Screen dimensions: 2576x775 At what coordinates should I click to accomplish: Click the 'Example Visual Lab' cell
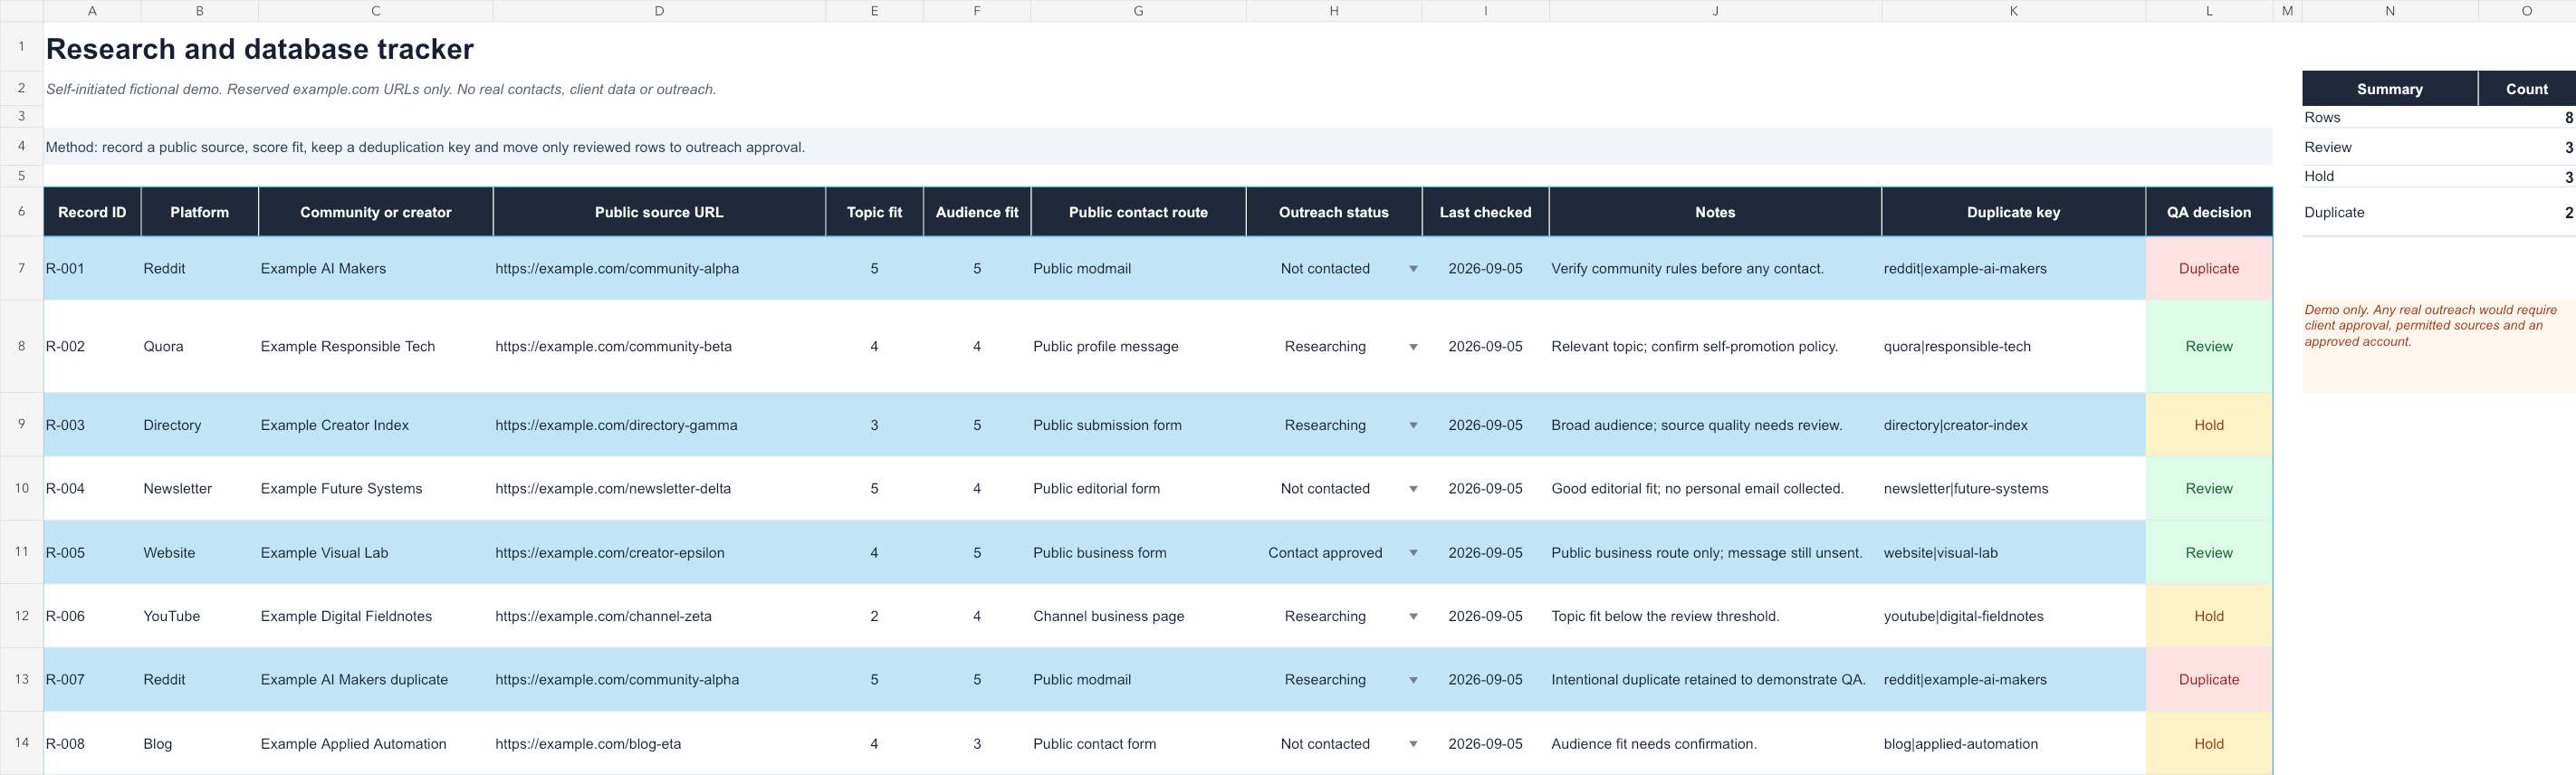375,553
